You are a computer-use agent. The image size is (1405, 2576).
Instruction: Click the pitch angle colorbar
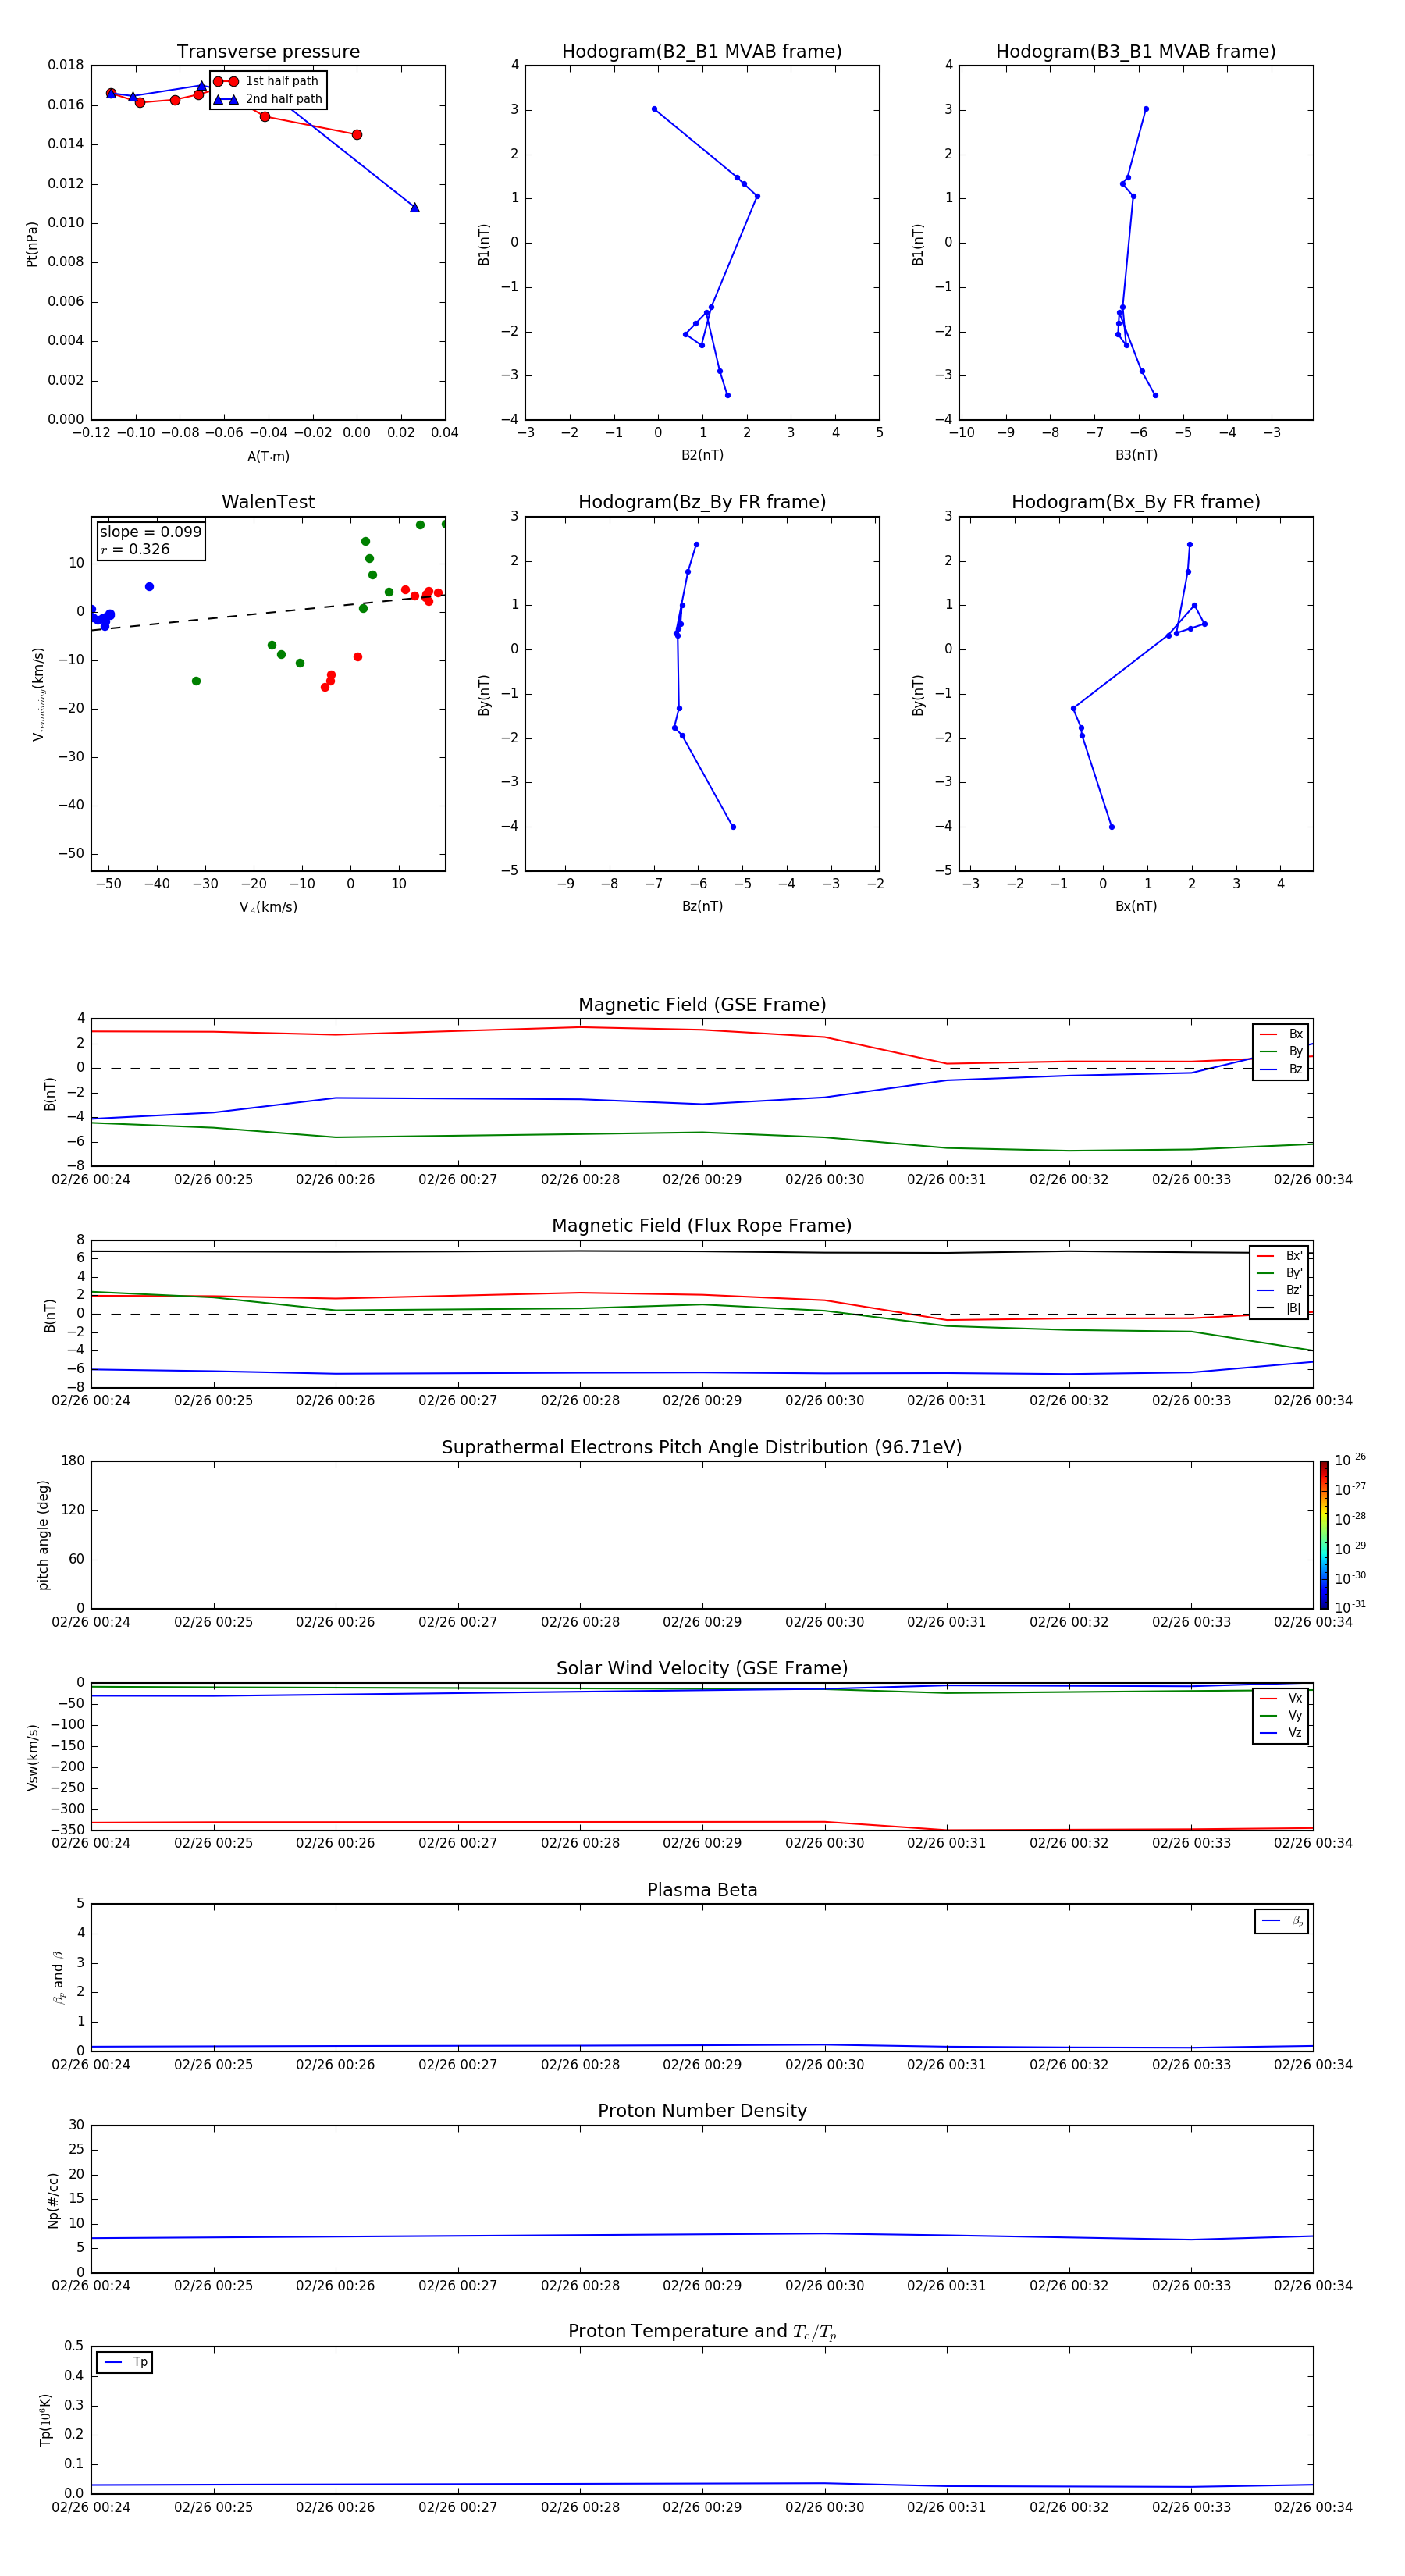click(1324, 1535)
